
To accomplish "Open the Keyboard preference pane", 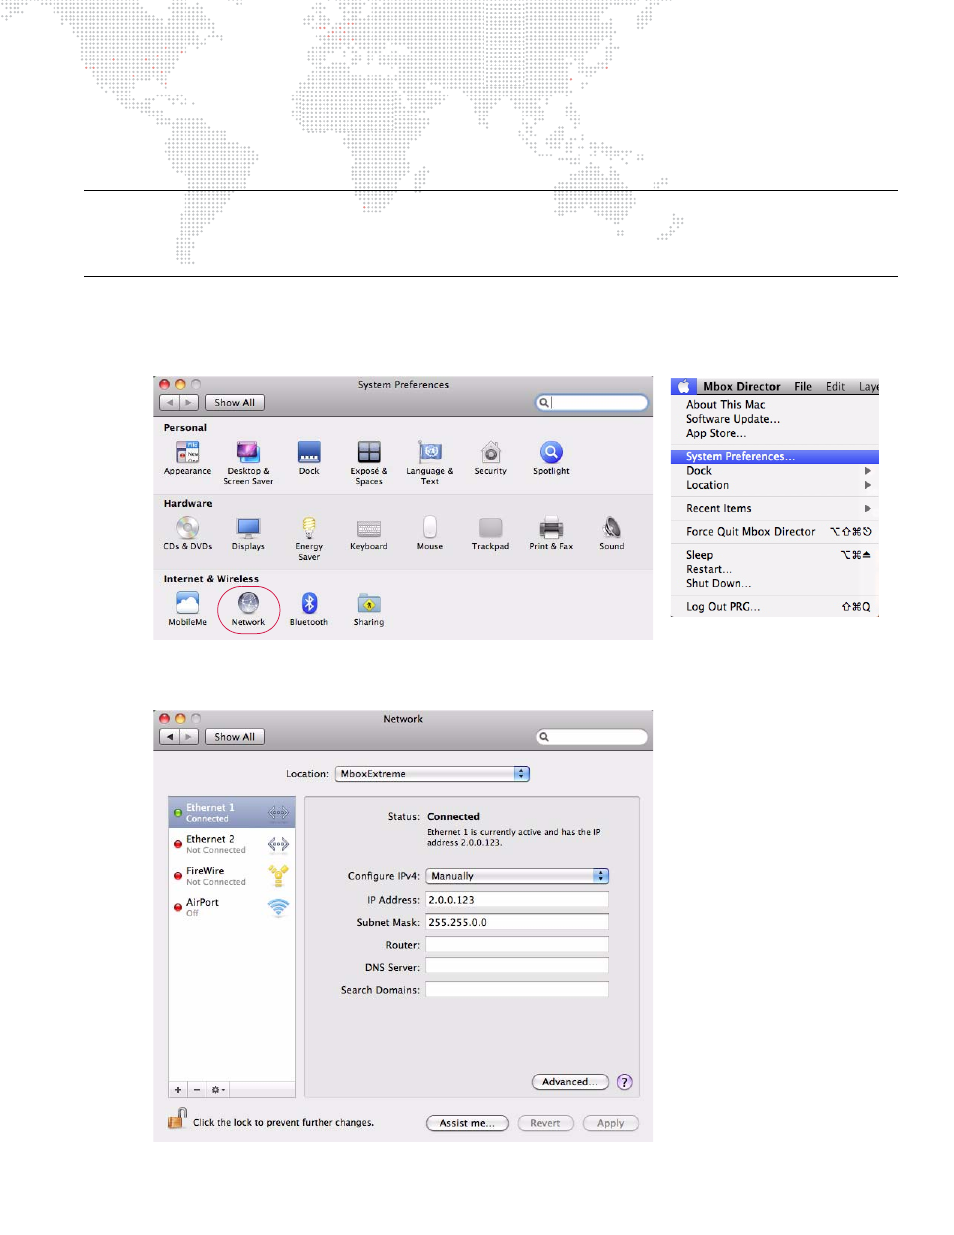I will (369, 533).
